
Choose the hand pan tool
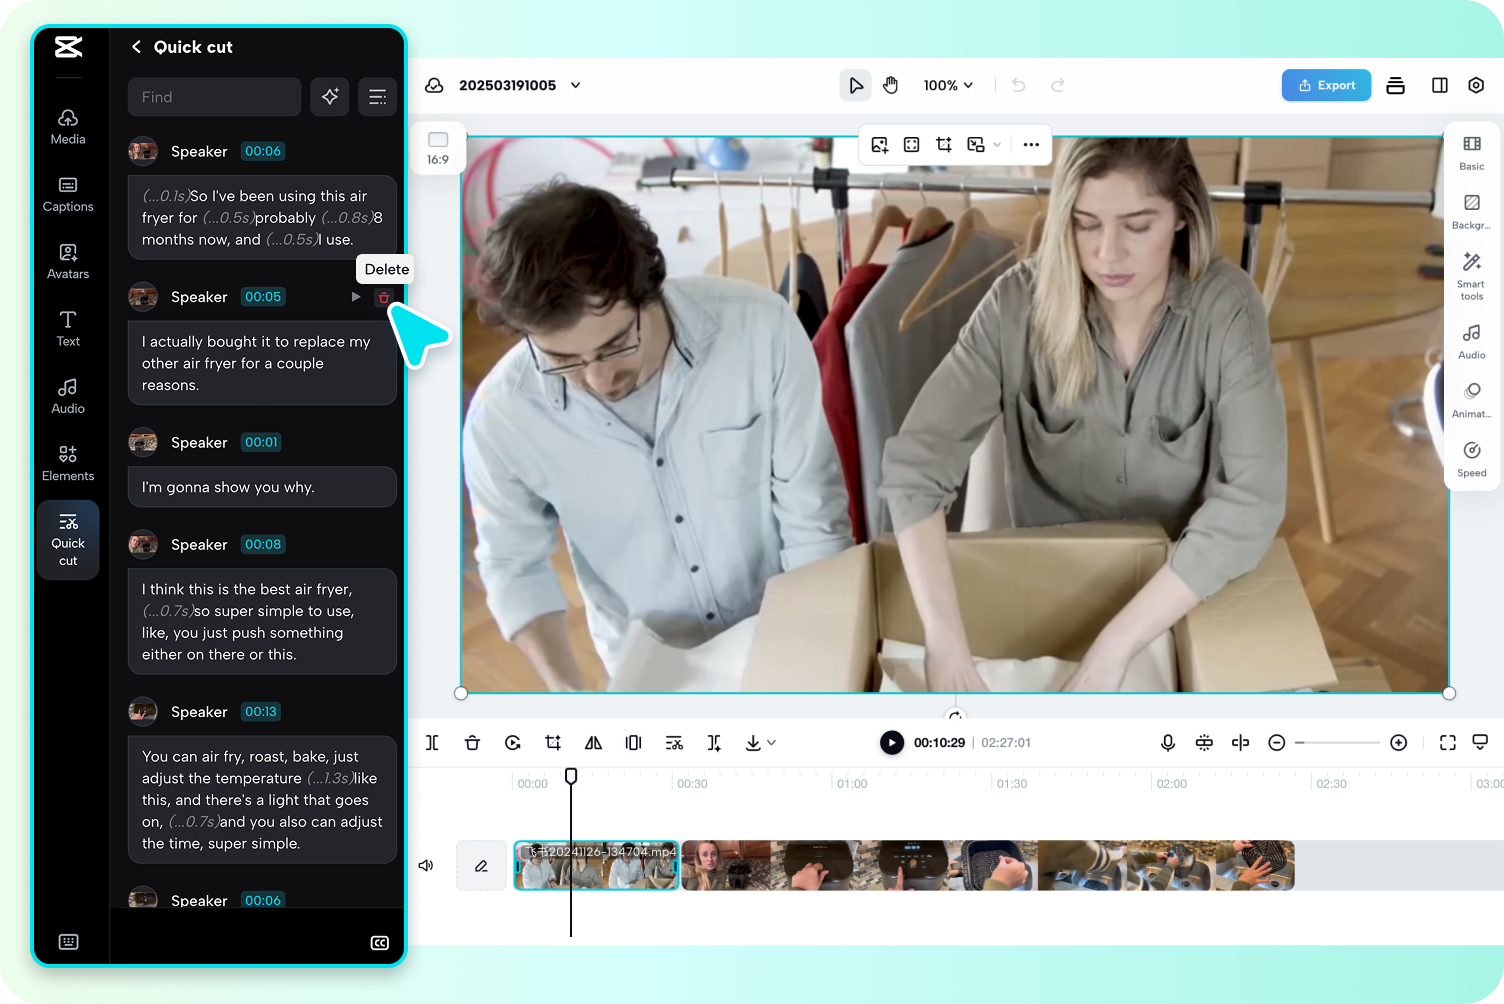coord(891,85)
